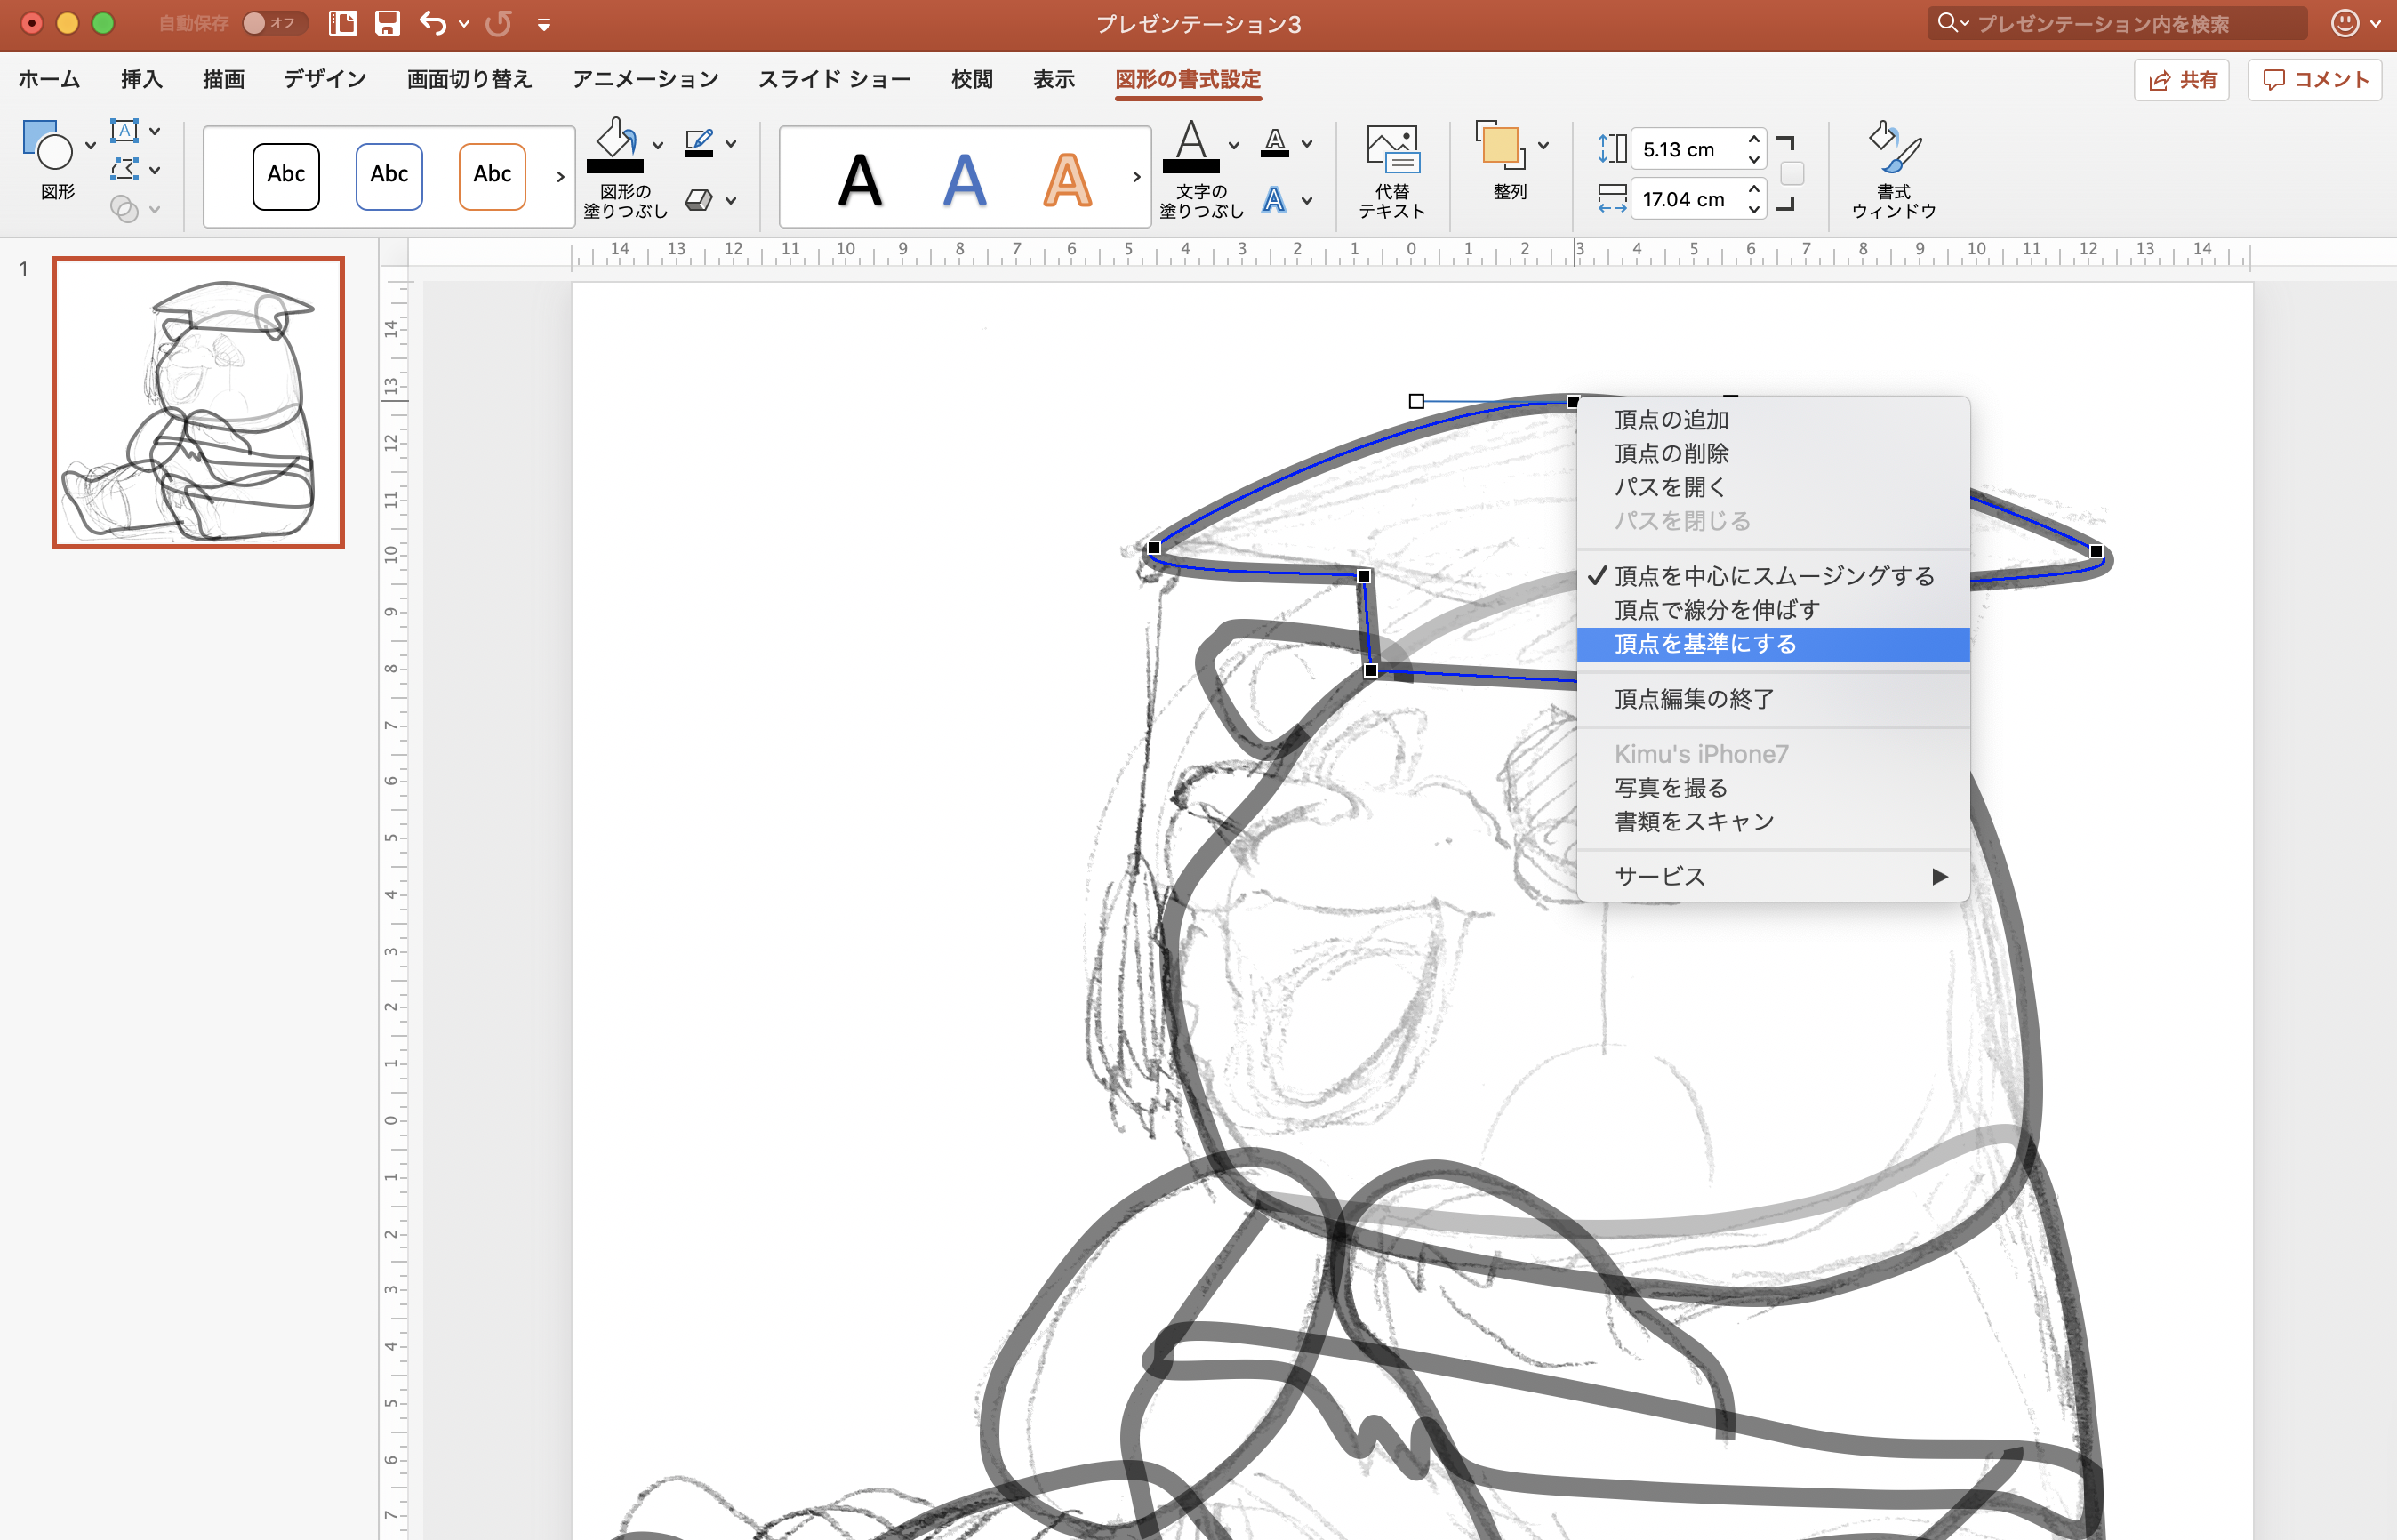
Task: Open the shape effects dropdown arrow
Action: (x=731, y=201)
